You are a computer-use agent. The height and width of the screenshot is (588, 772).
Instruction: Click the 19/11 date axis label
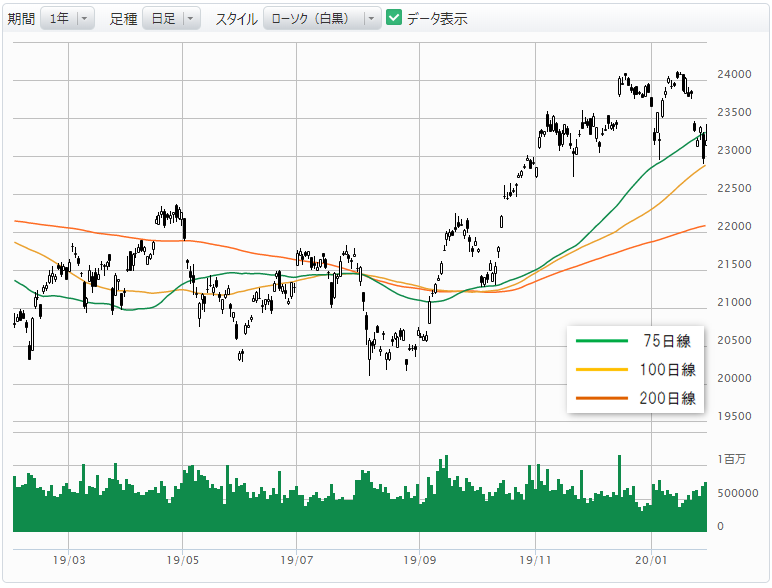pyautogui.click(x=535, y=560)
